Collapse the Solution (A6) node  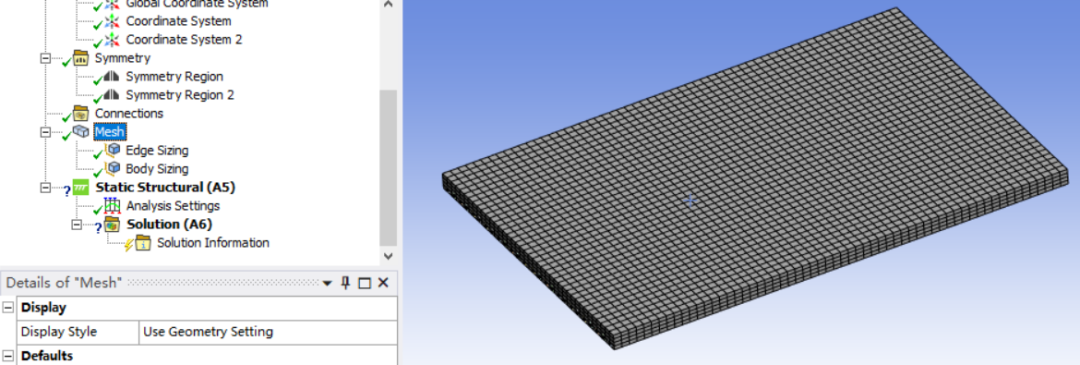77,225
